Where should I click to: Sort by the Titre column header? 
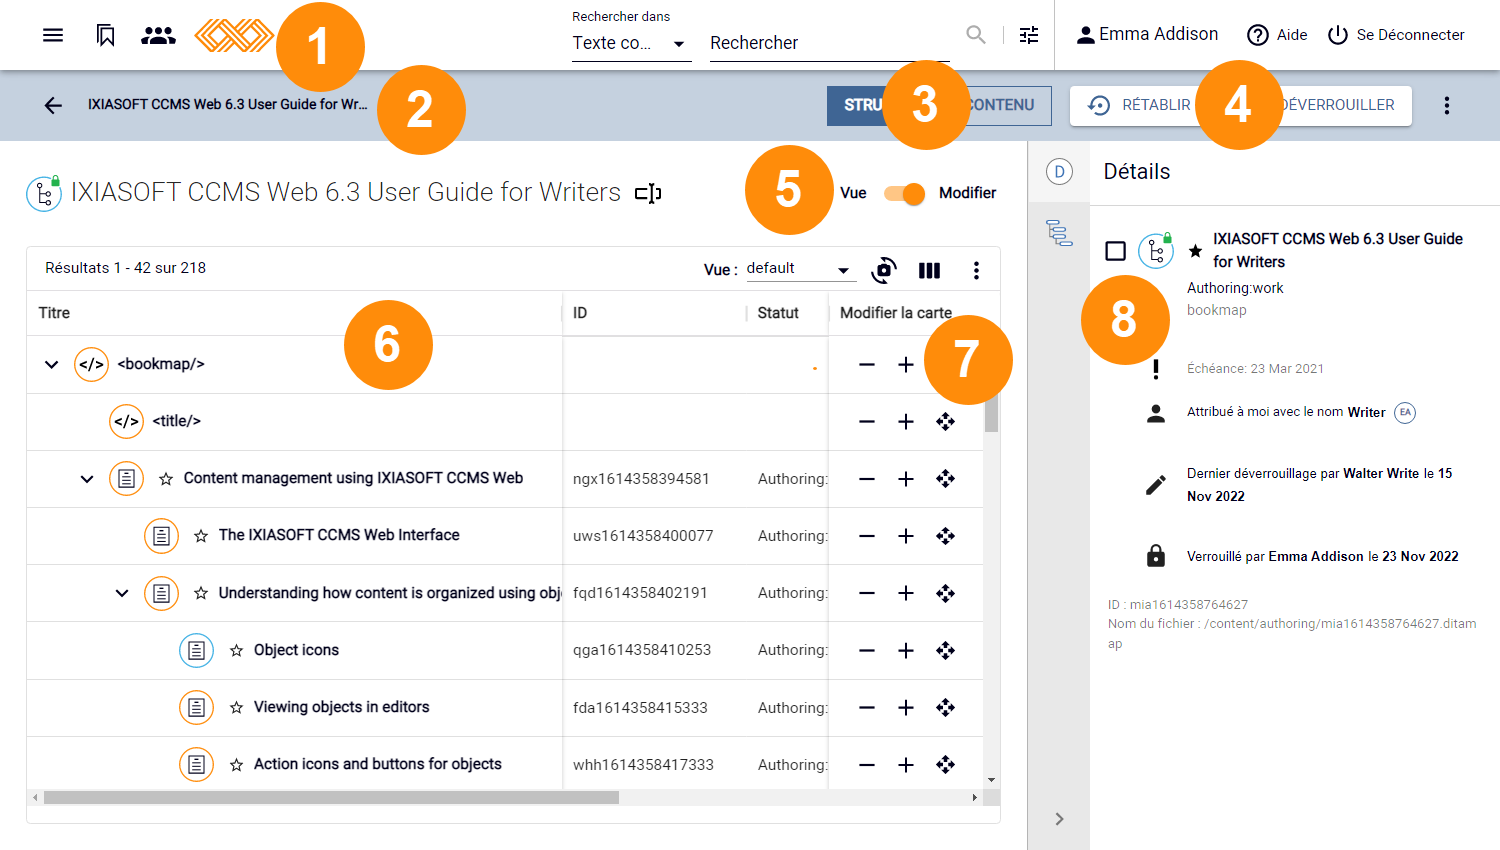[x=54, y=313]
